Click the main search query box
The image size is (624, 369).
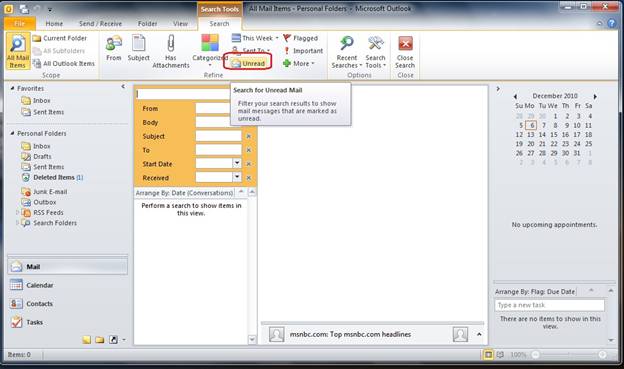(183, 94)
